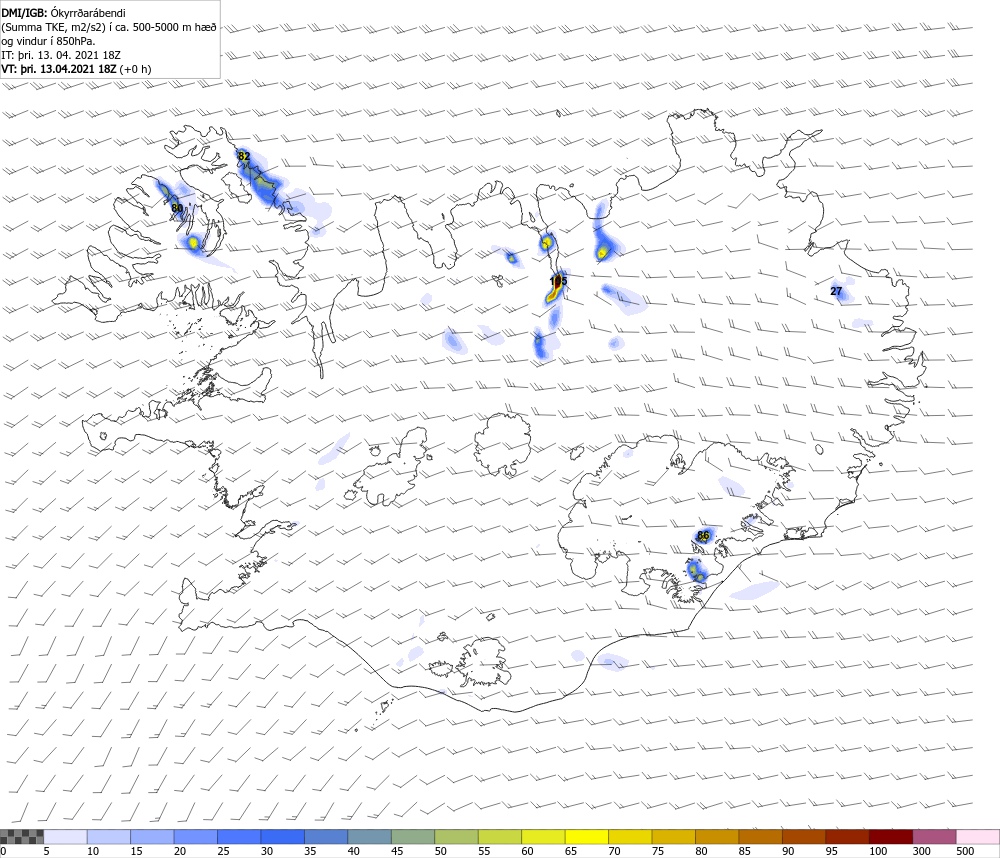Image resolution: width=1000 pixels, height=858 pixels.
Task: Click the pale pink swatch above 500
Action: 978,837
